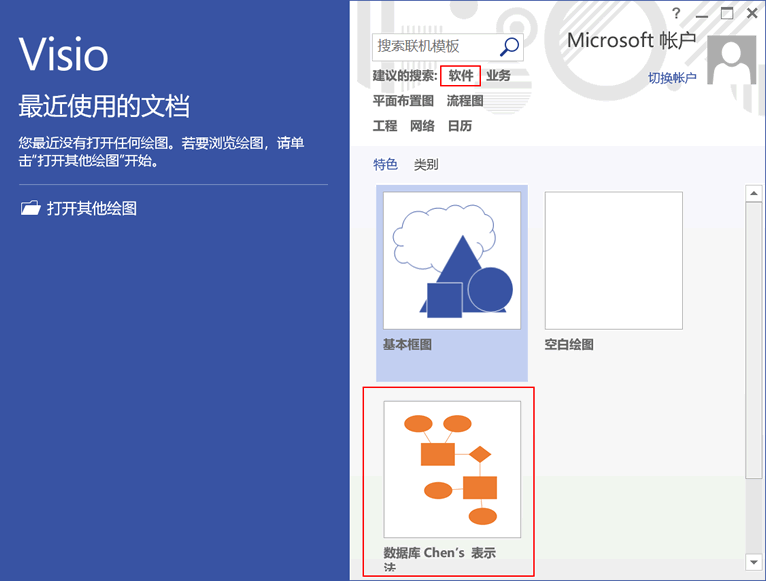The height and width of the screenshot is (581, 766).
Task: Select suggested search 业务
Action: tap(498, 76)
